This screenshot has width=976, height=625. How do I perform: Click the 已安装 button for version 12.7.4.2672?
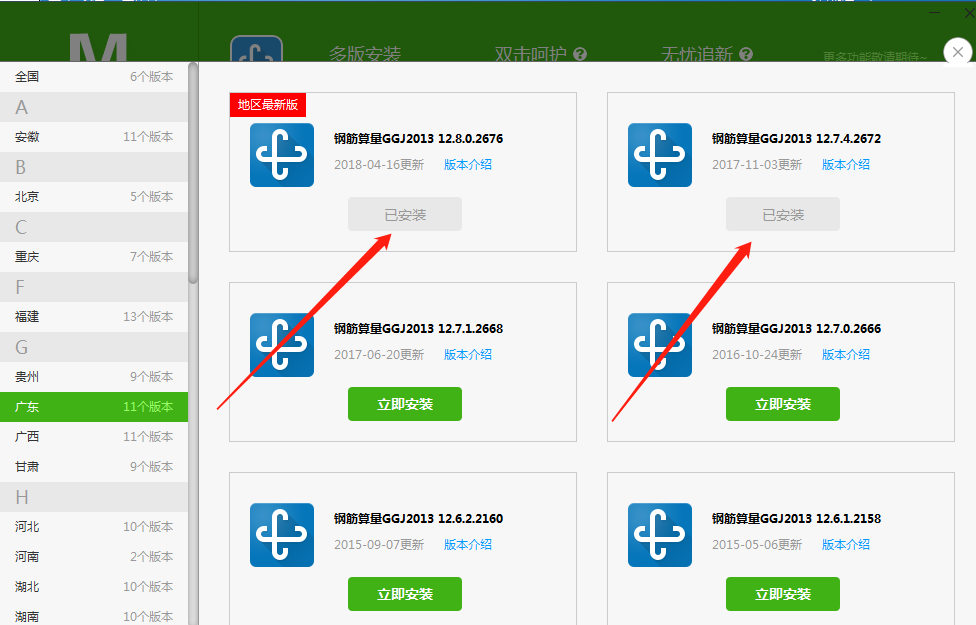pos(782,214)
